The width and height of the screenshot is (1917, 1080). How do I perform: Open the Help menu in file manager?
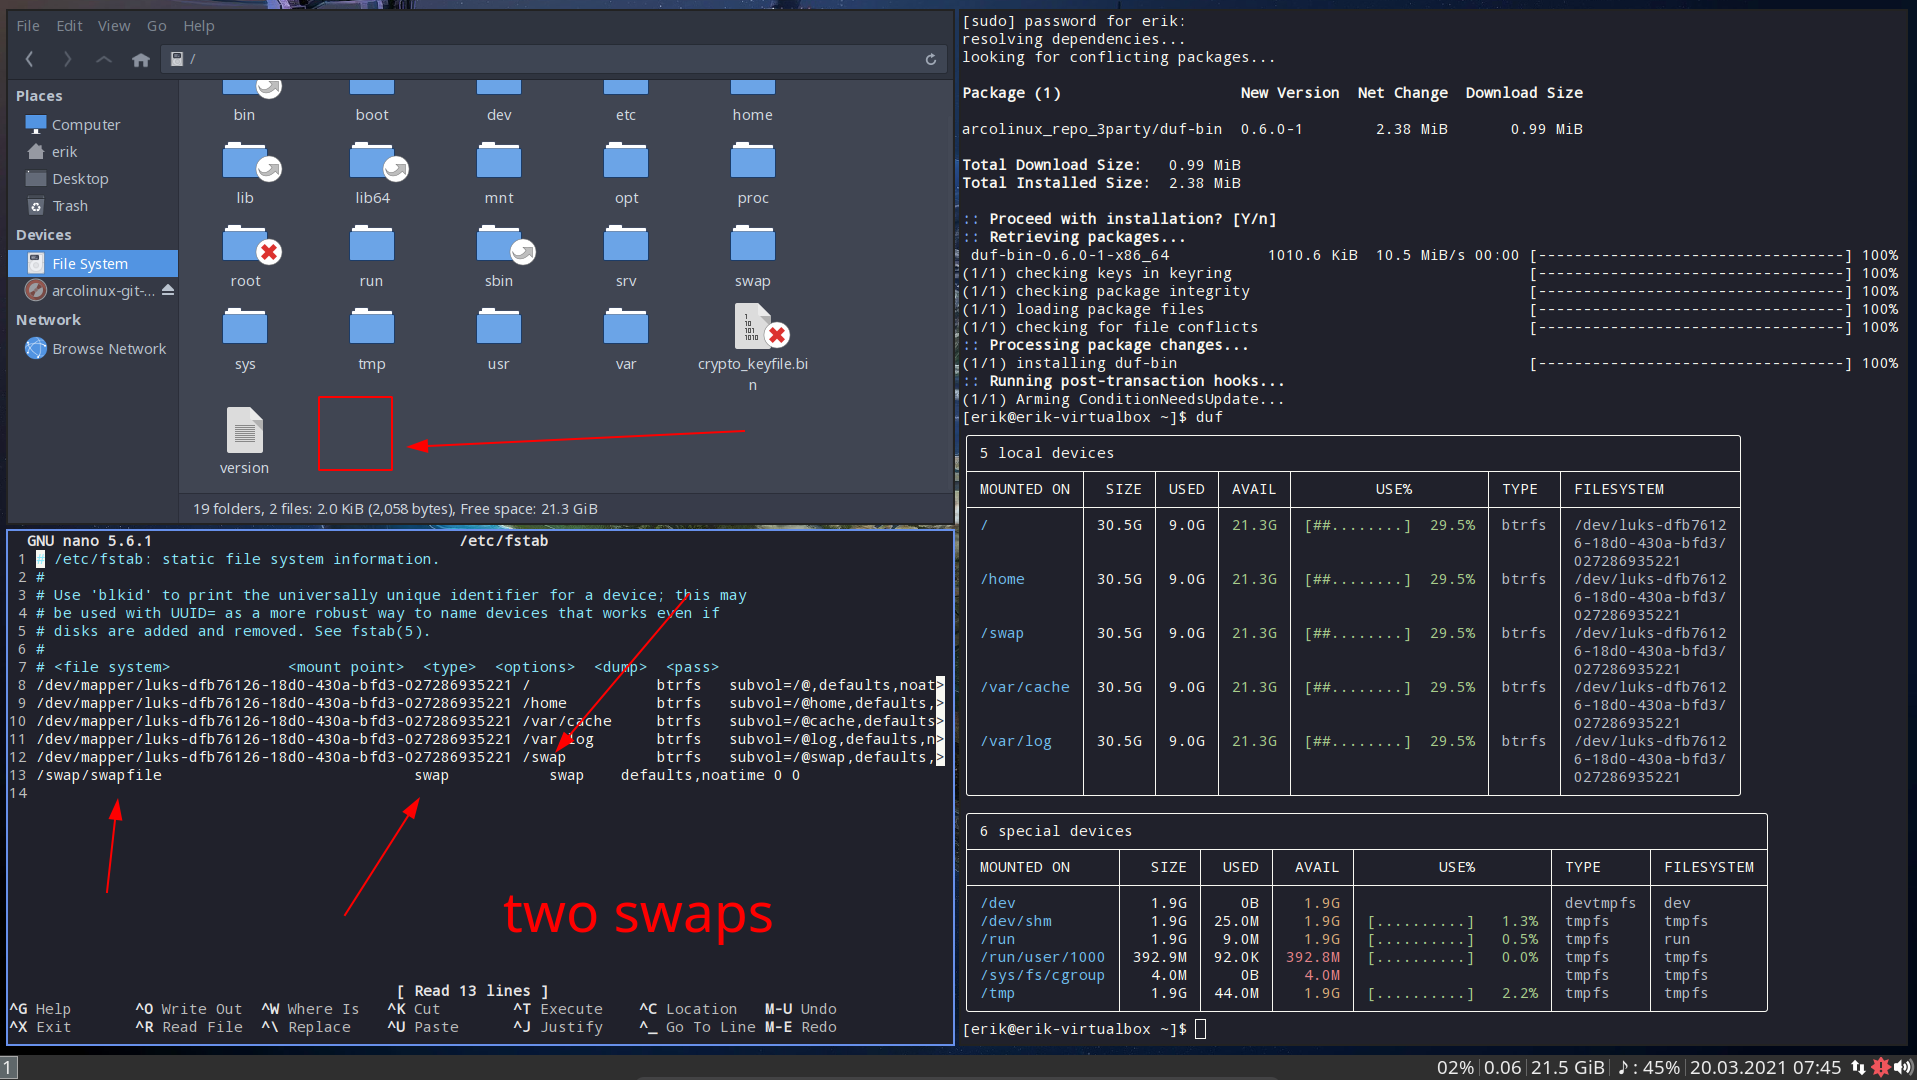coord(199,26)
